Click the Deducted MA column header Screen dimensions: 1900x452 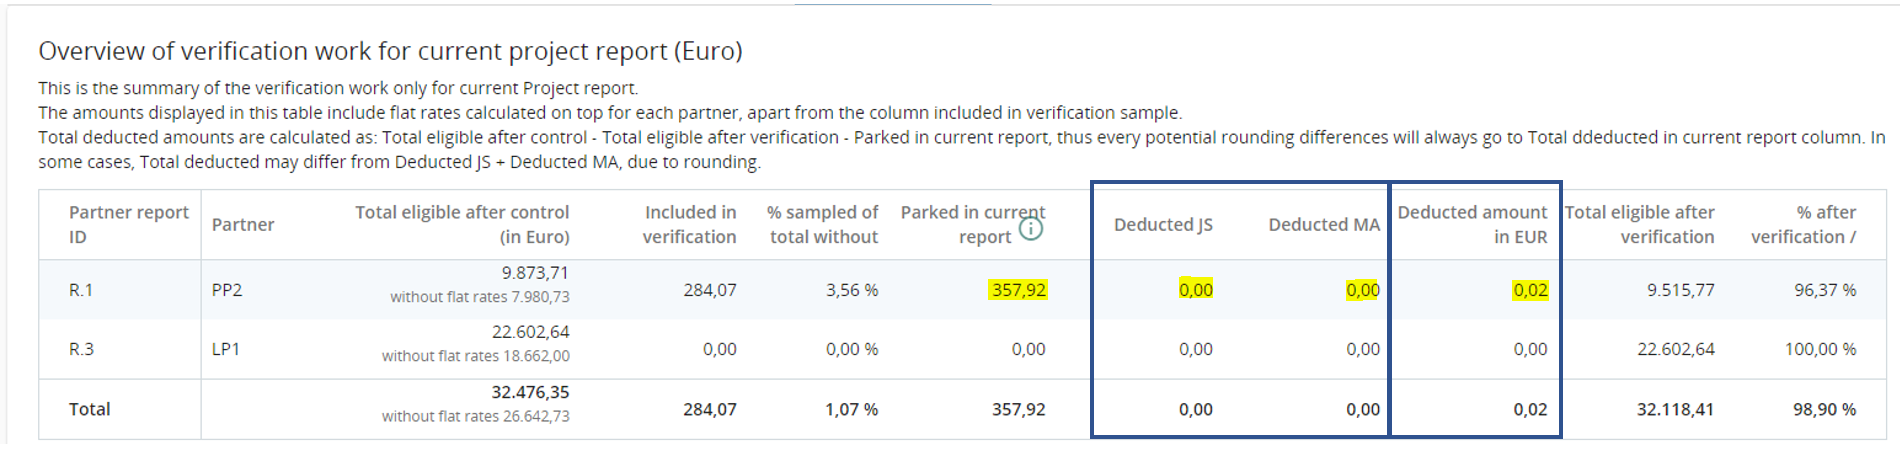[x=1323, y=224]
